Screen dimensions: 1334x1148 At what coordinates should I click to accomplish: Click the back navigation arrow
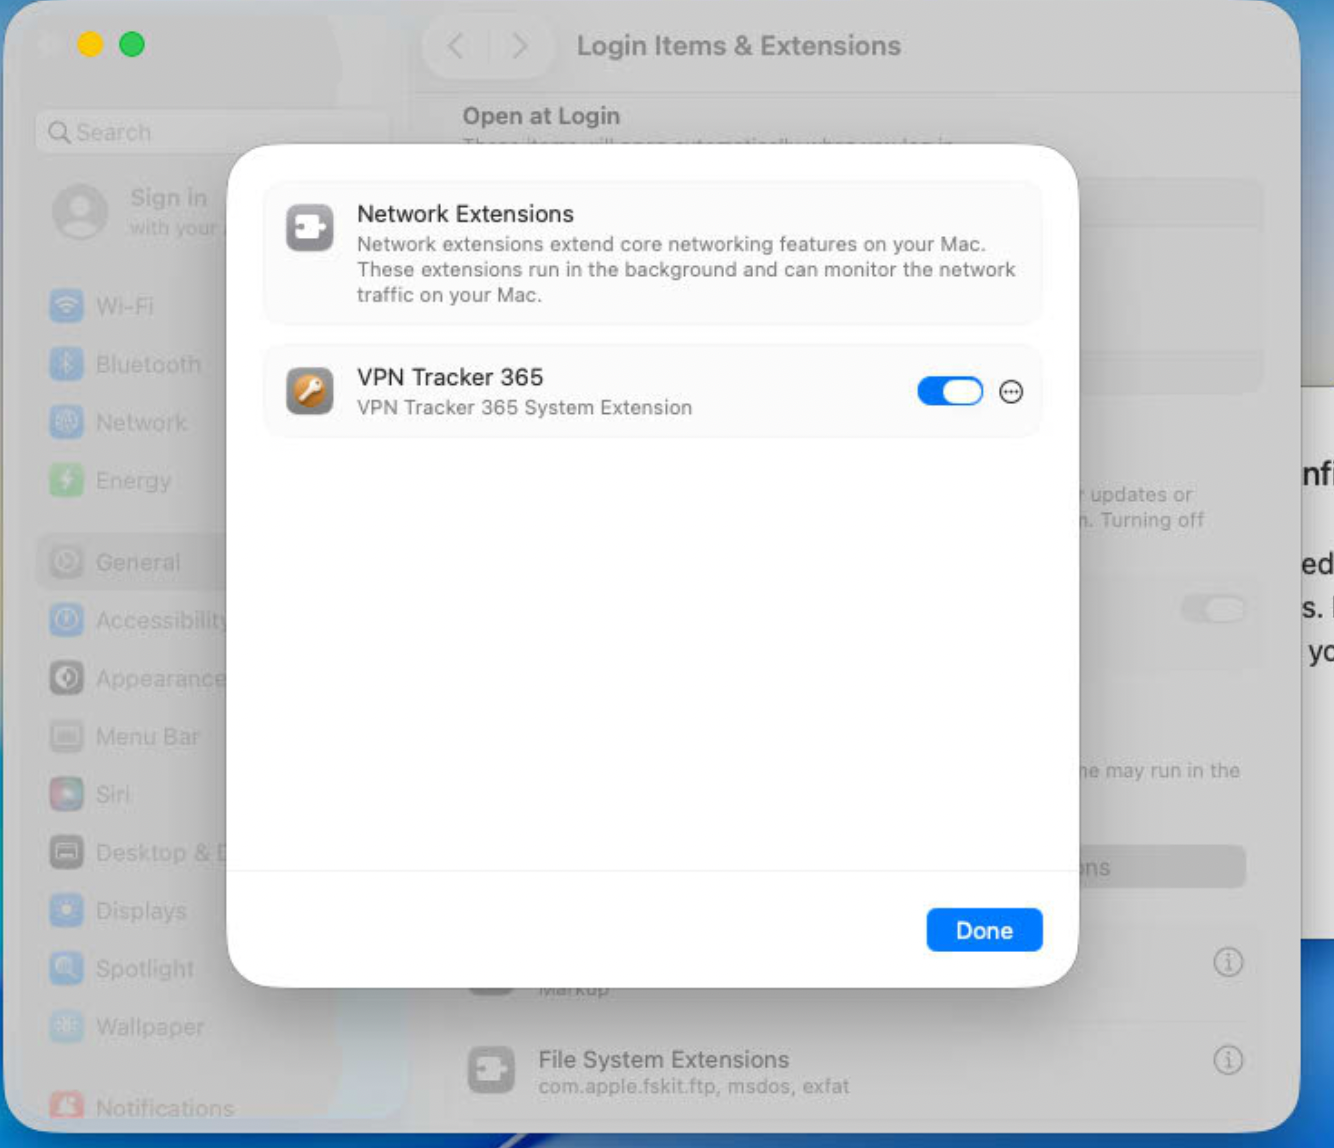(455, 46)
